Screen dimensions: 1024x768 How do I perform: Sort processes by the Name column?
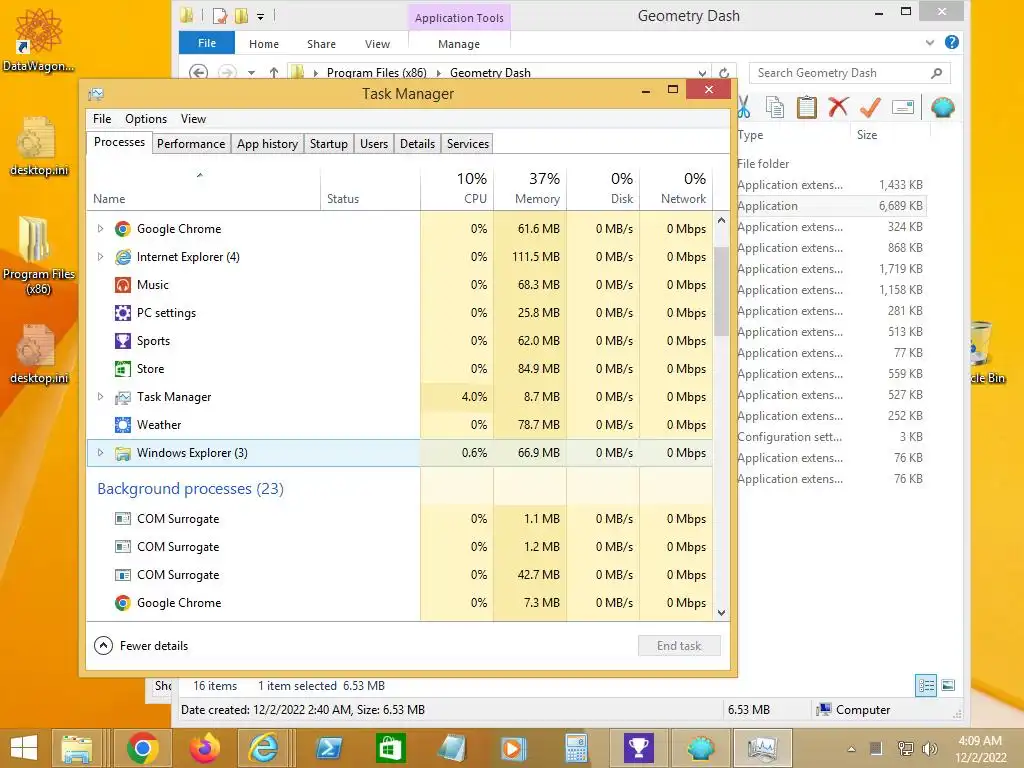[x=203, y=188]
